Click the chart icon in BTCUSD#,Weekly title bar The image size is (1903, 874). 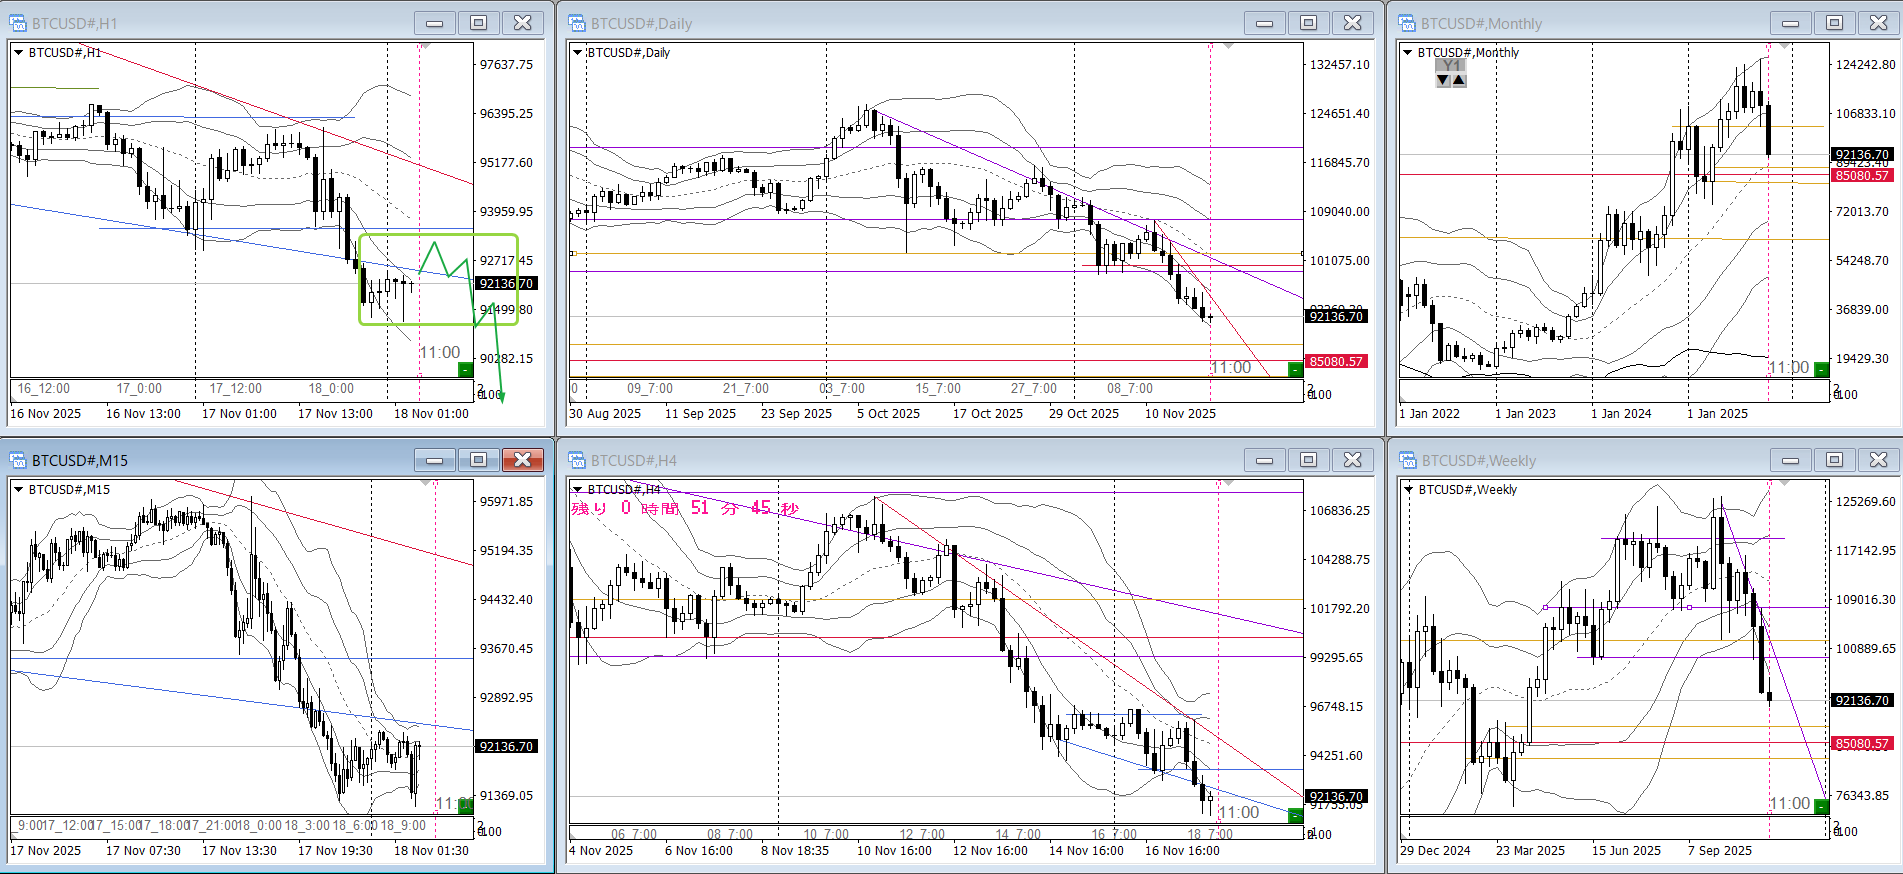pyautogui.click(x=1408, y=460)
